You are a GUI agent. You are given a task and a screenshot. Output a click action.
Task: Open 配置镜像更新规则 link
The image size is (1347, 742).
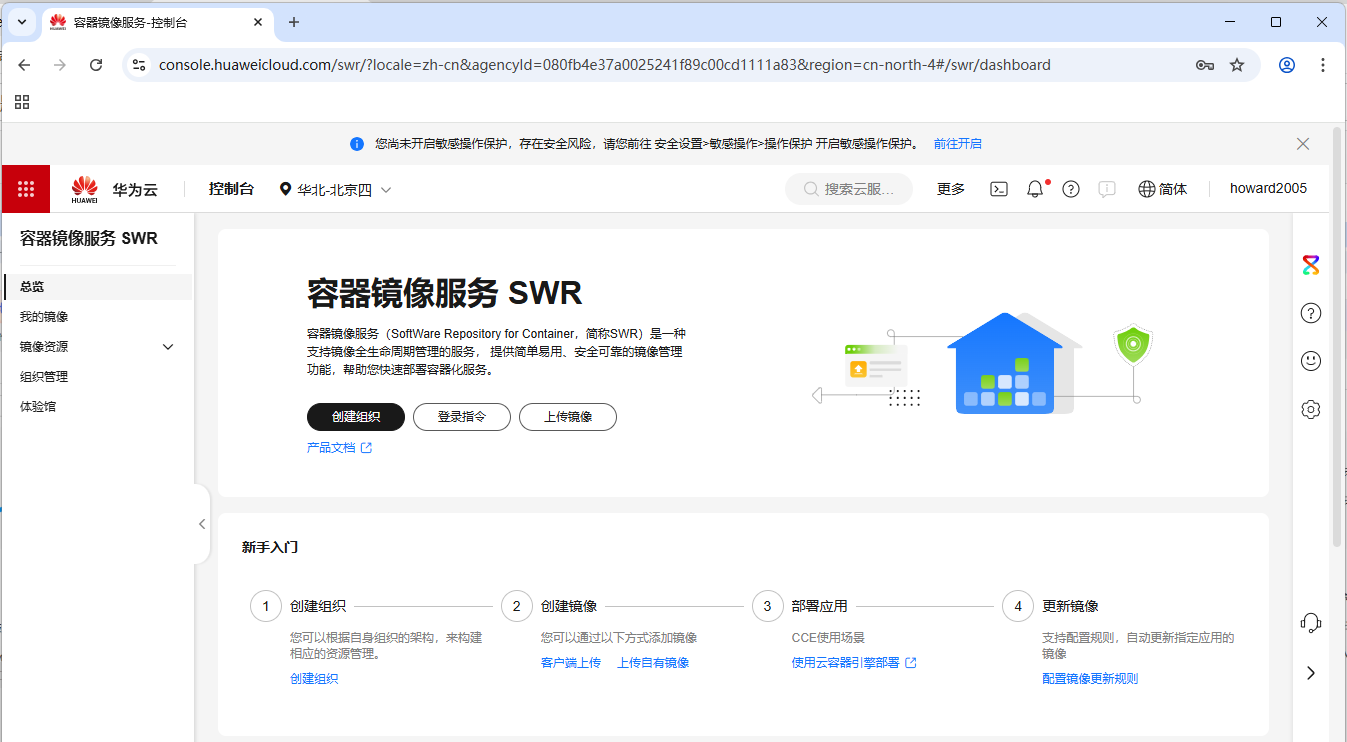[x=1090, y=679]
